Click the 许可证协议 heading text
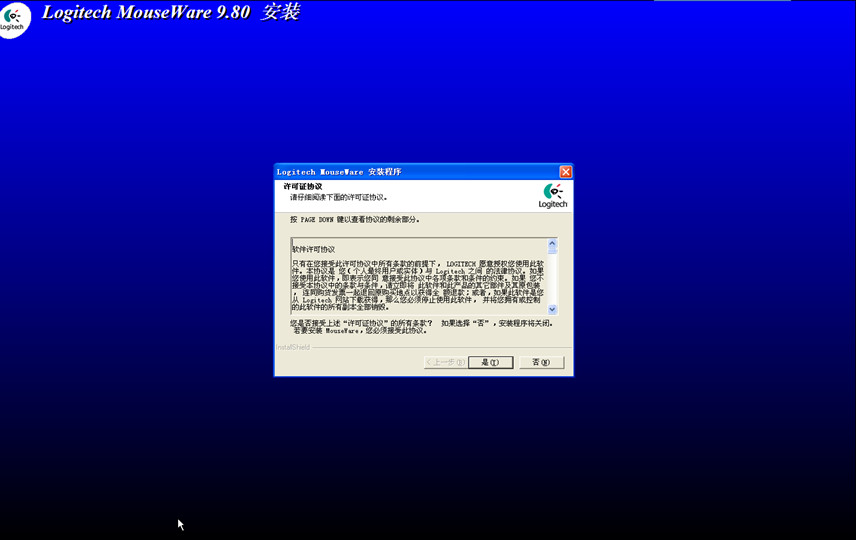This screenshot has width=856, height=540. coord(302,187)
